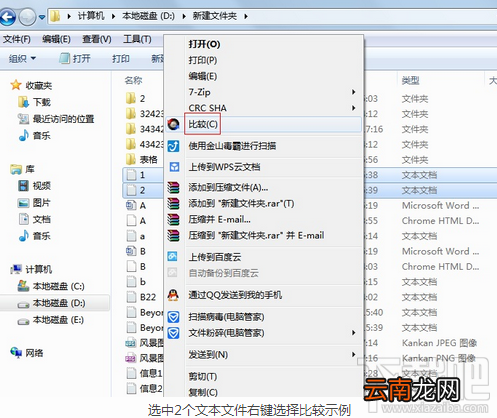Choose 打印(P) in context menu
The width and height of the screenshot is (497, 418).
point(203,60)
